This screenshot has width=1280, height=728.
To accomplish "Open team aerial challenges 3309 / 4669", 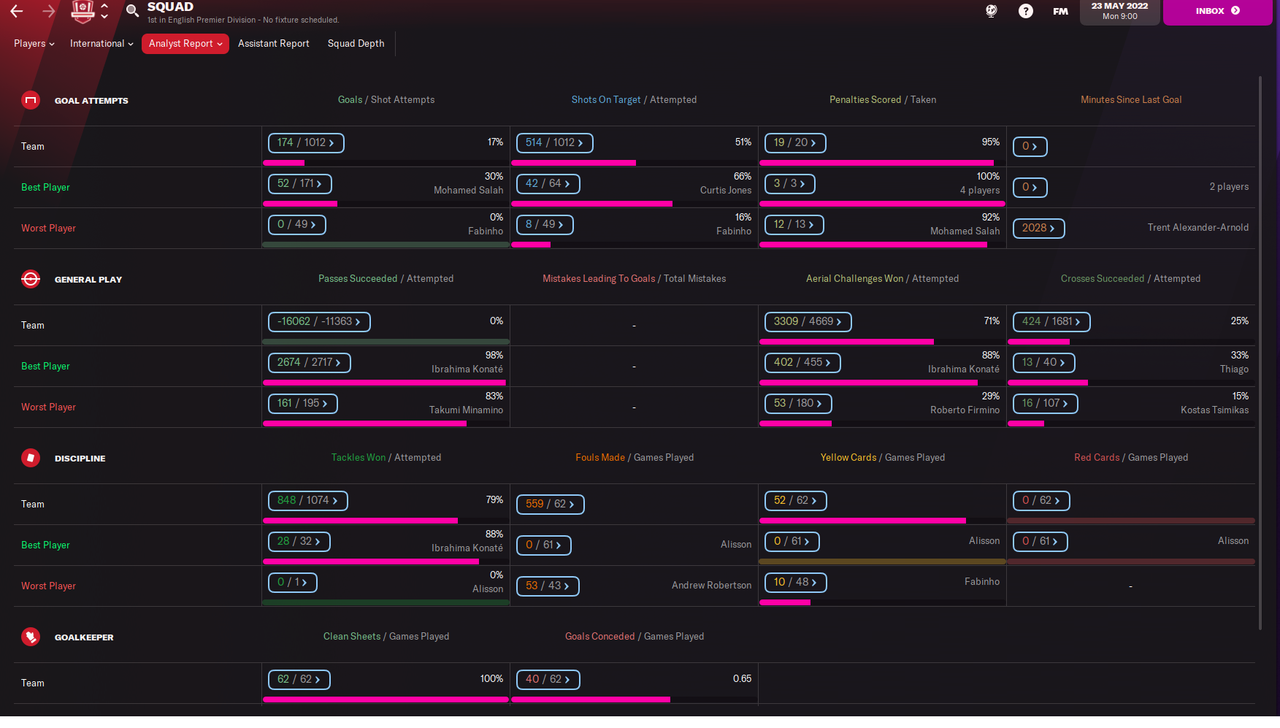I will [x=809, y=322].
